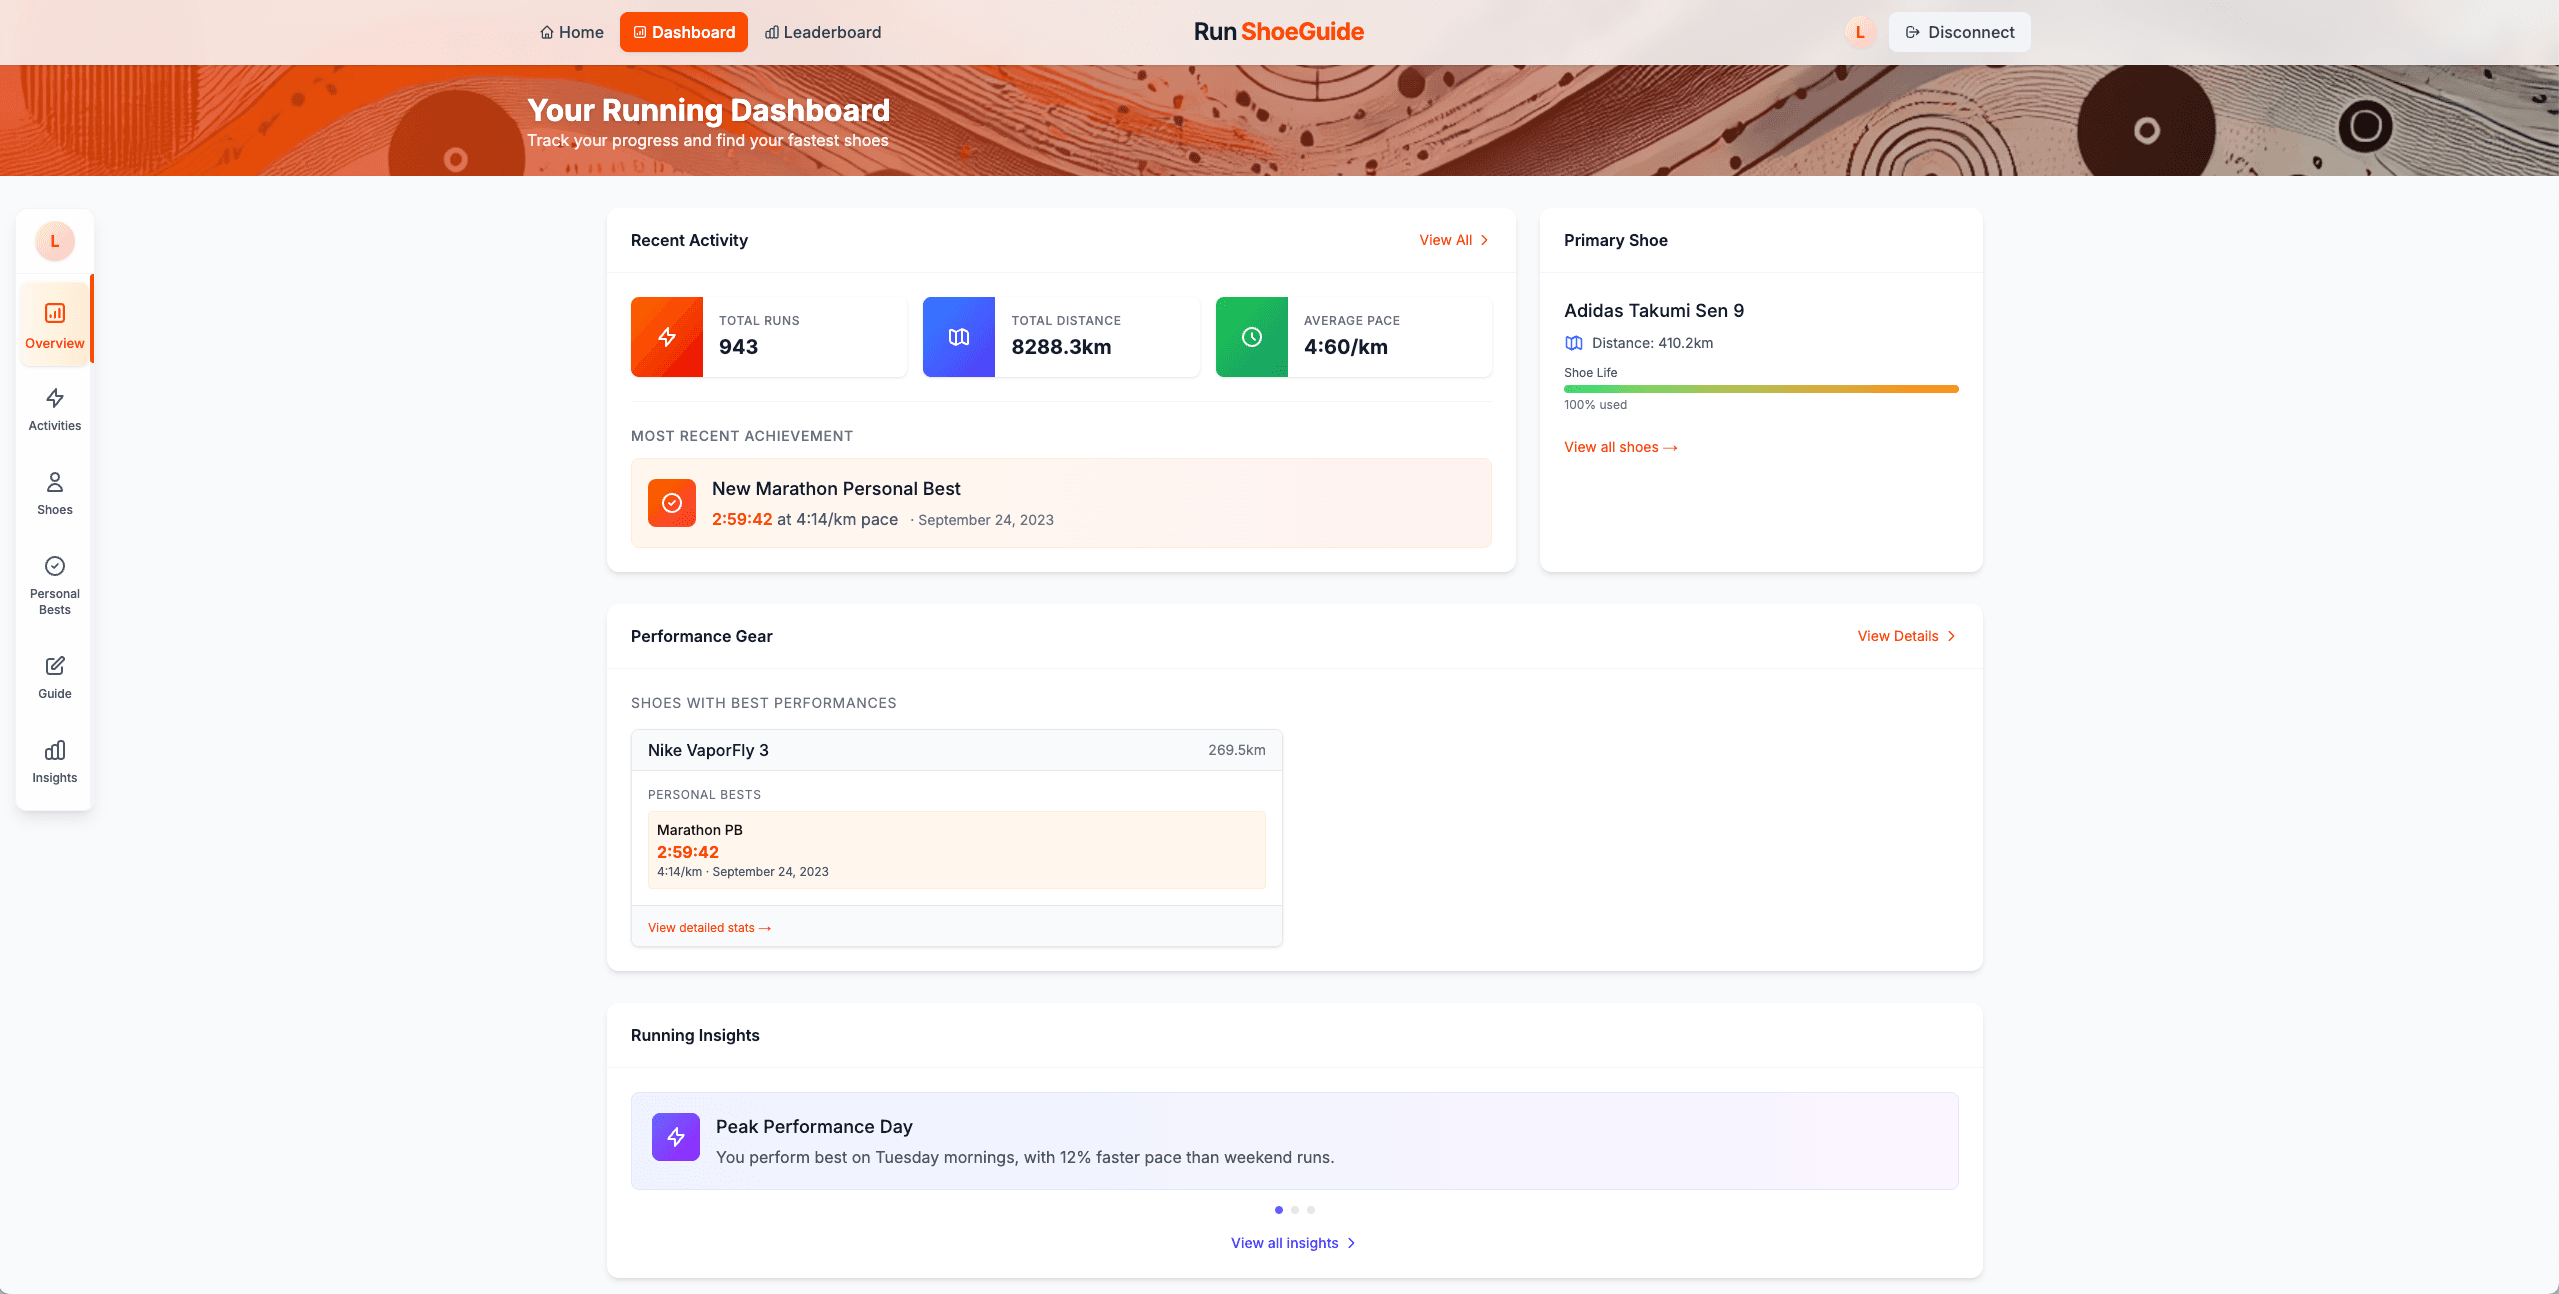
Task: Click the green Average Pace clock icon
Action: (x=1251, y=337)
